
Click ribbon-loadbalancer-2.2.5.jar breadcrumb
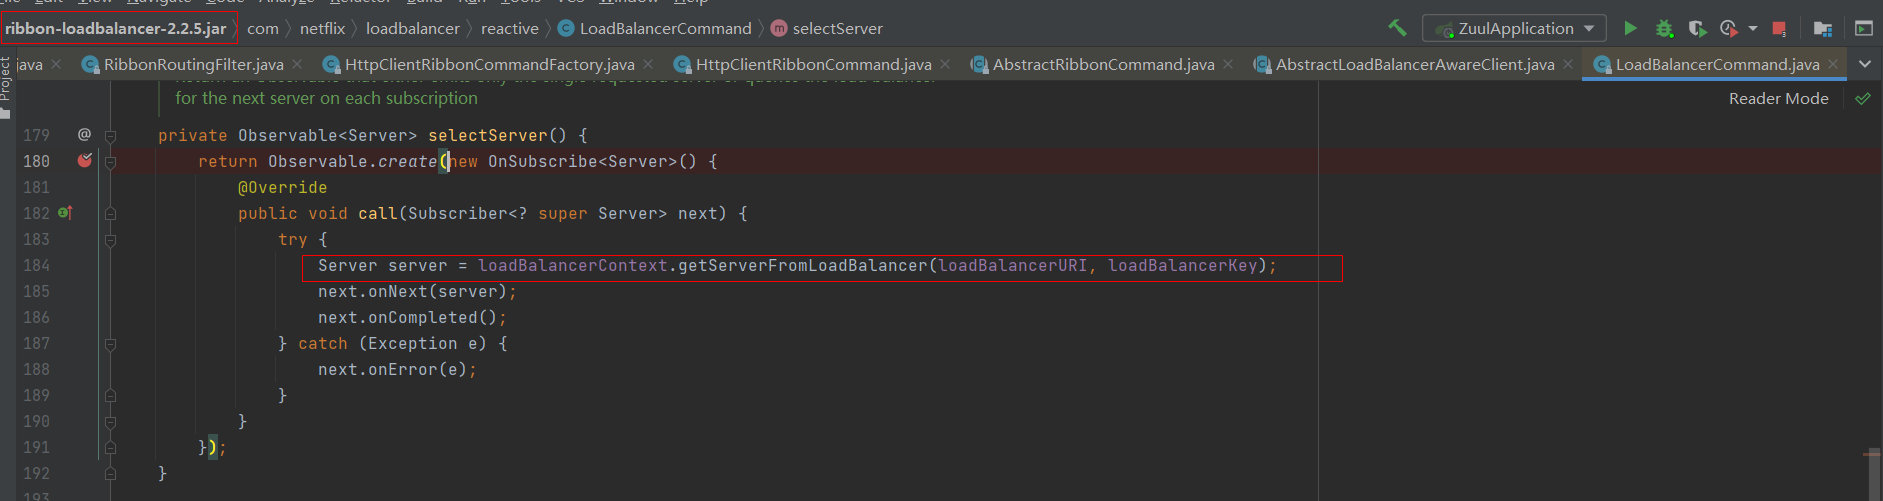115,28
